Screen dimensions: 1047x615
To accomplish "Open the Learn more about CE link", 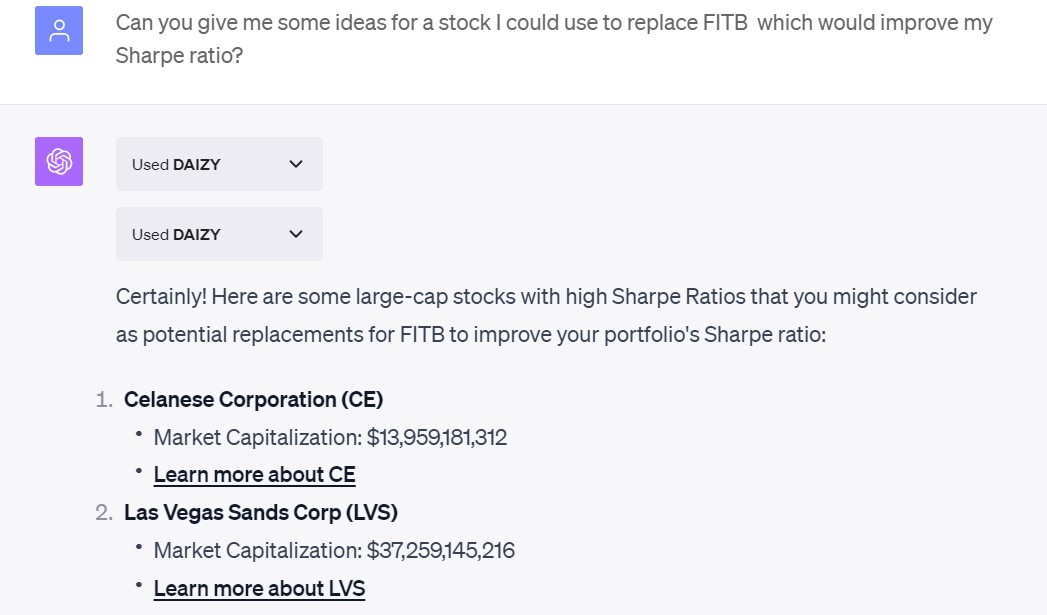I will pyautogui.click(x=254, y=474).
